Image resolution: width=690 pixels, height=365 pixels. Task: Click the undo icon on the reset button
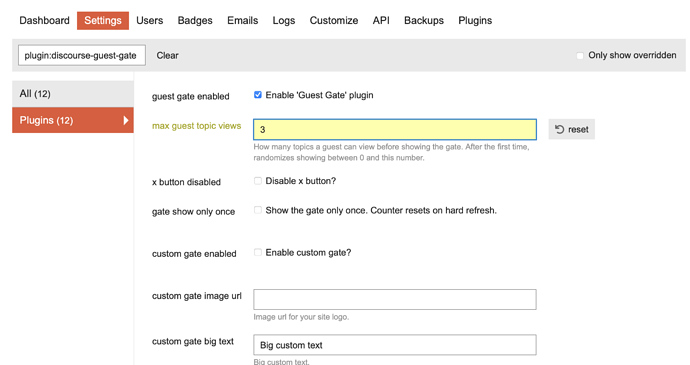(x=559, y=129)
